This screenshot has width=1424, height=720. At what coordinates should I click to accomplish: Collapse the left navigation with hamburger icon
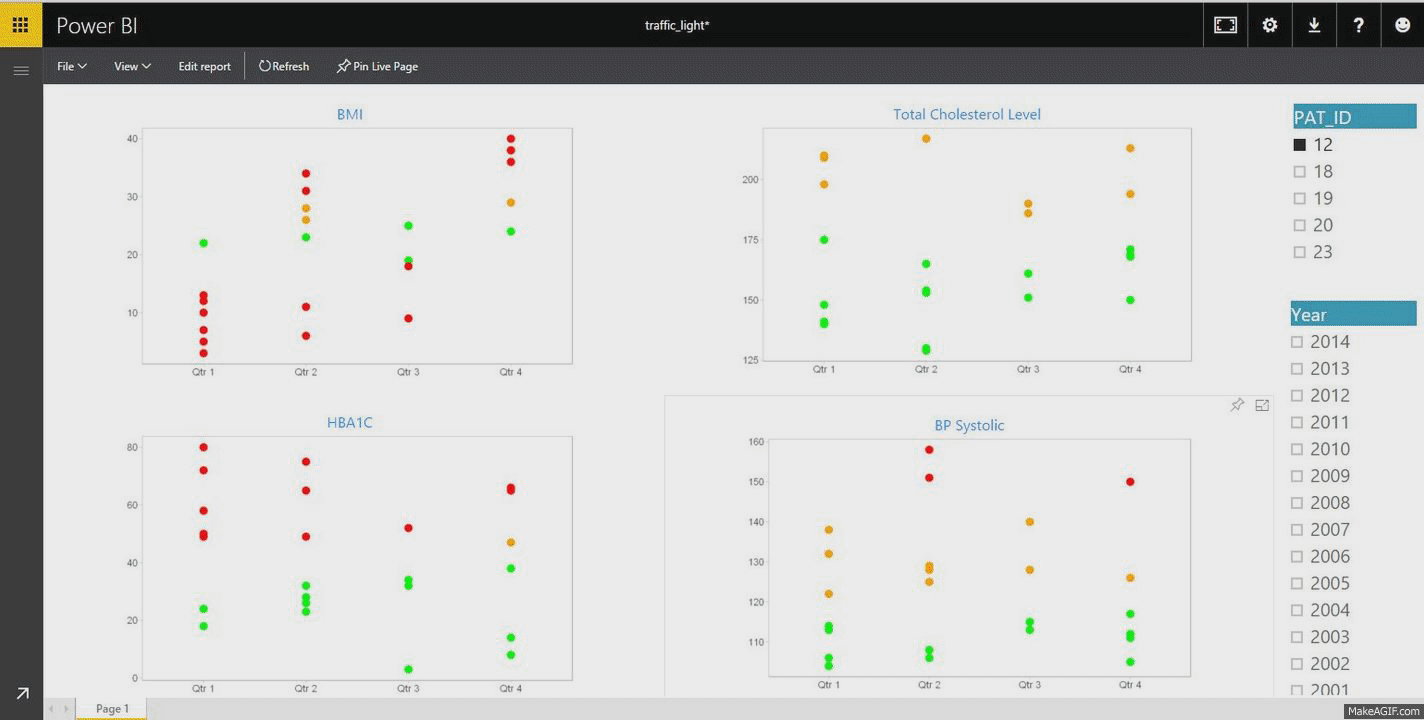point(21,69)
